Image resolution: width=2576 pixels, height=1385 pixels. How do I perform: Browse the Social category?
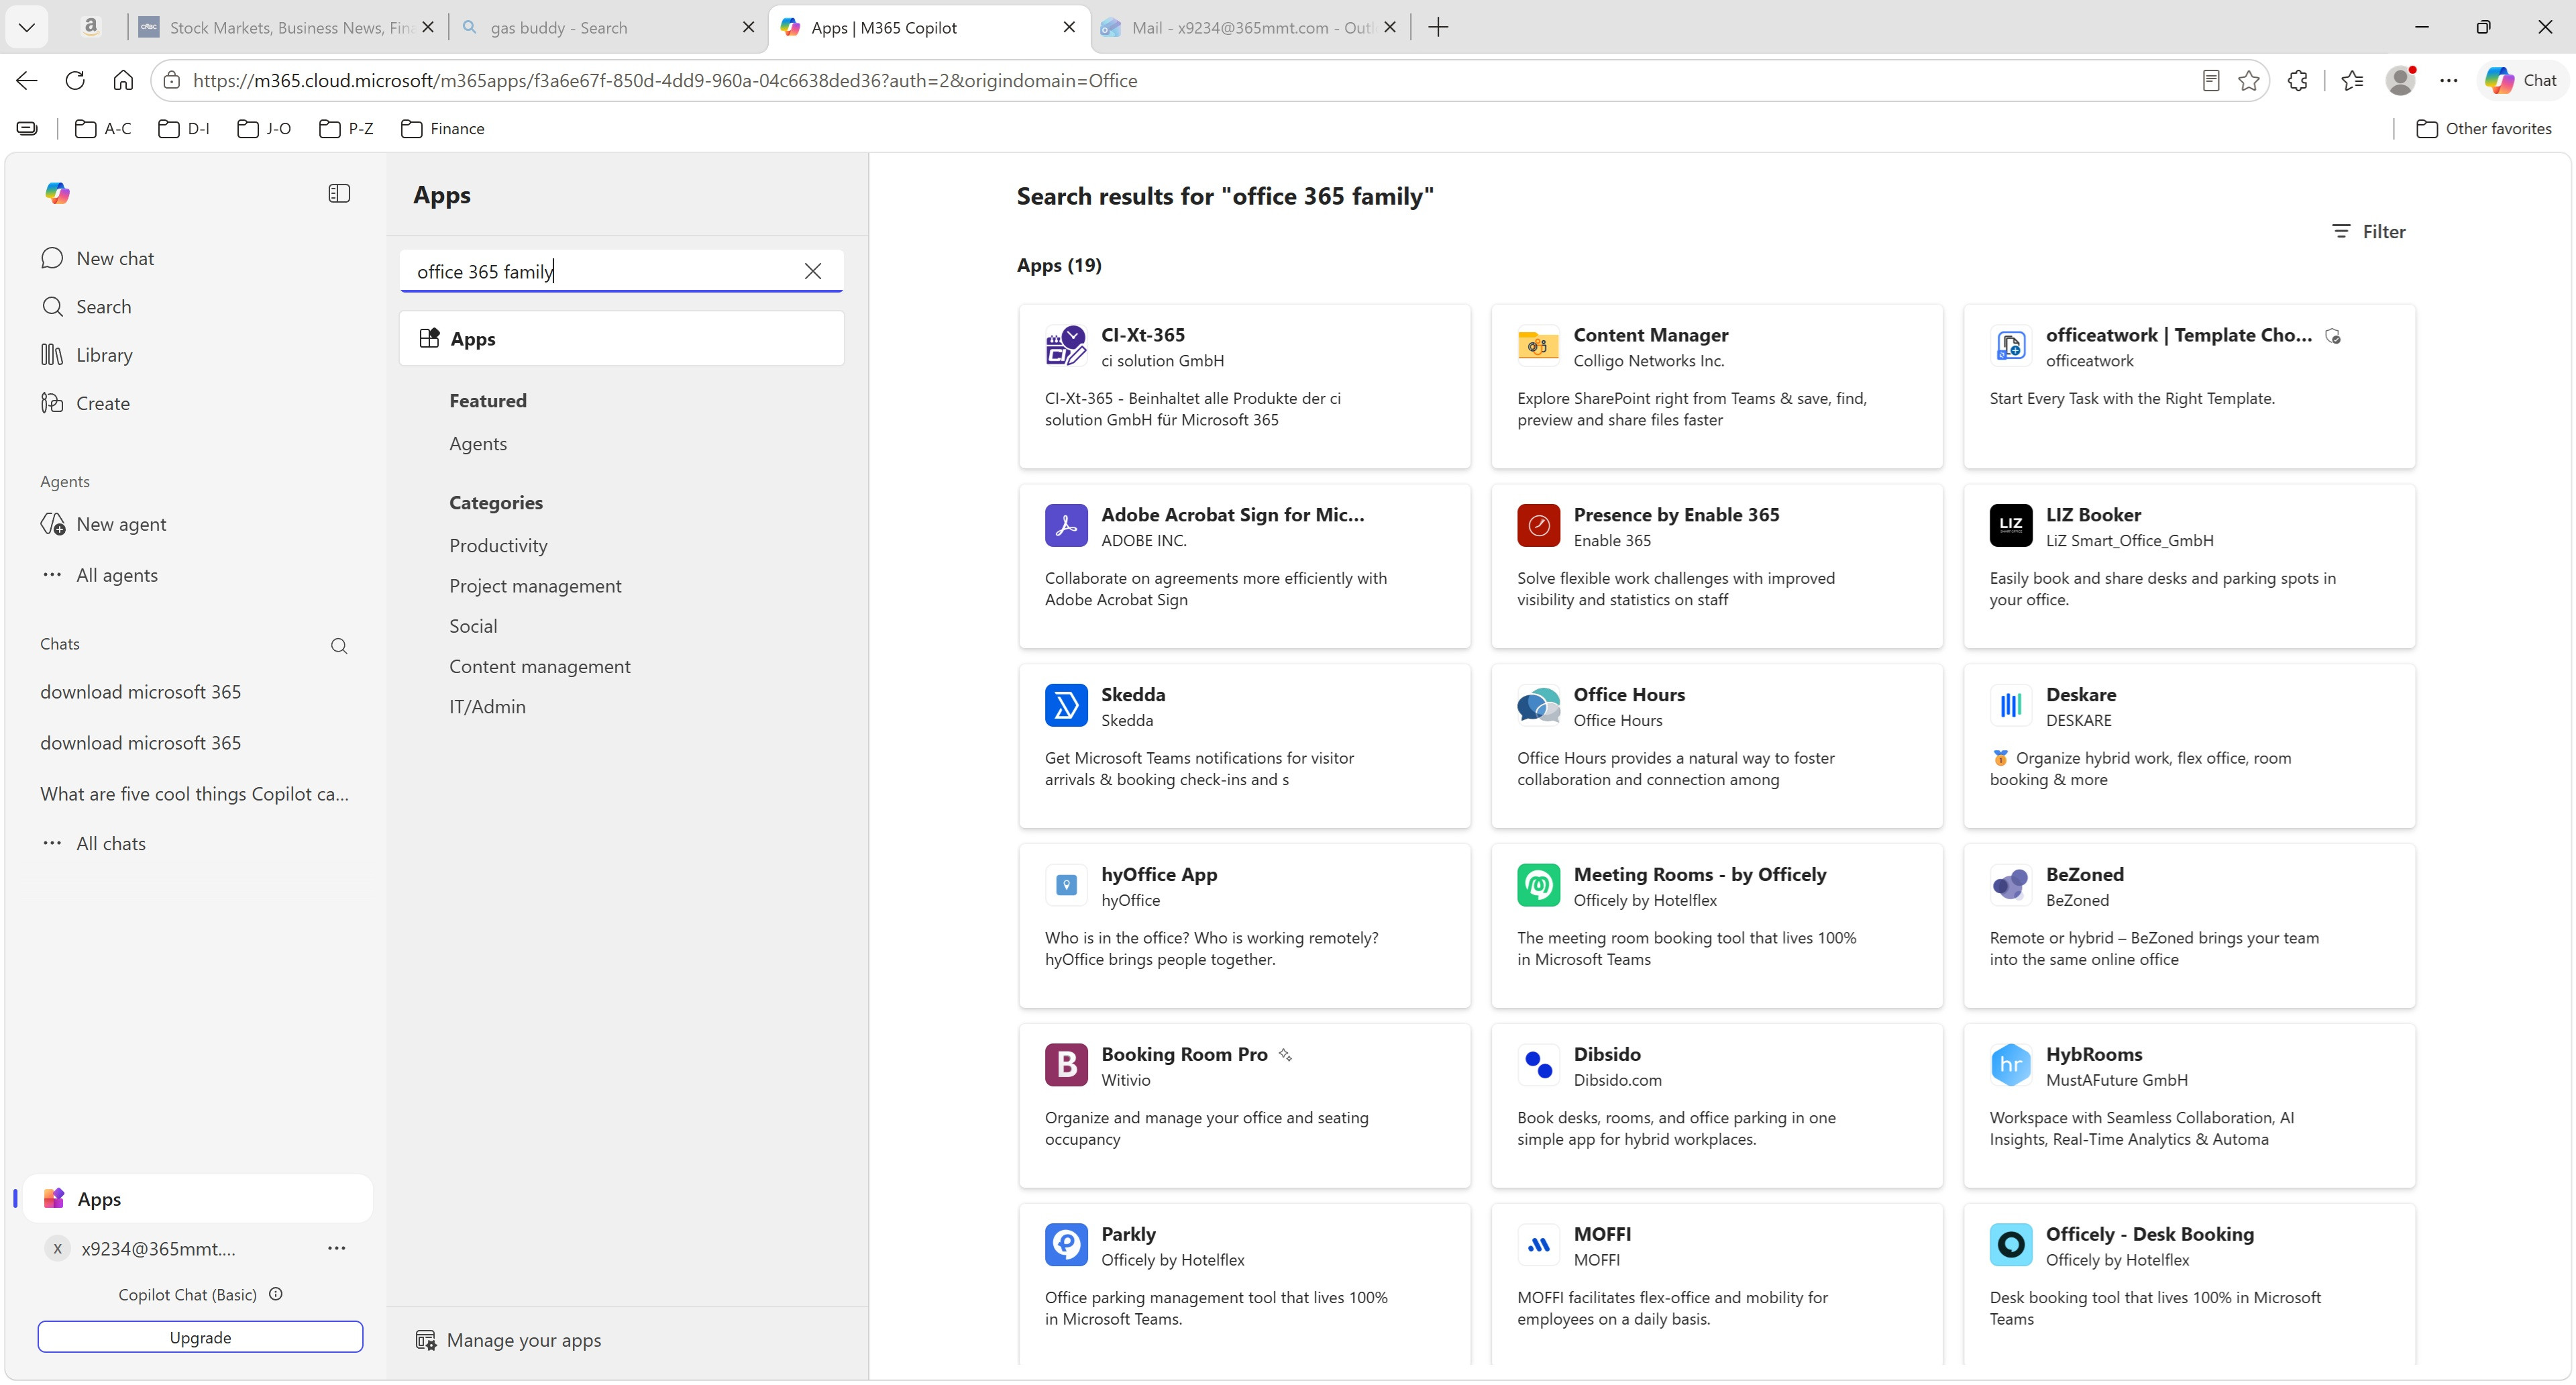473,626
